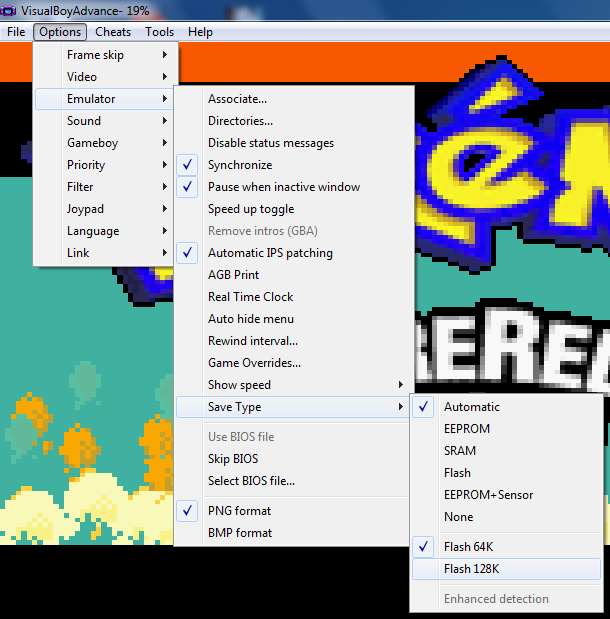610x619 pixels.
Task: Expand the Gameboy submenu
Action: [104, 143]
